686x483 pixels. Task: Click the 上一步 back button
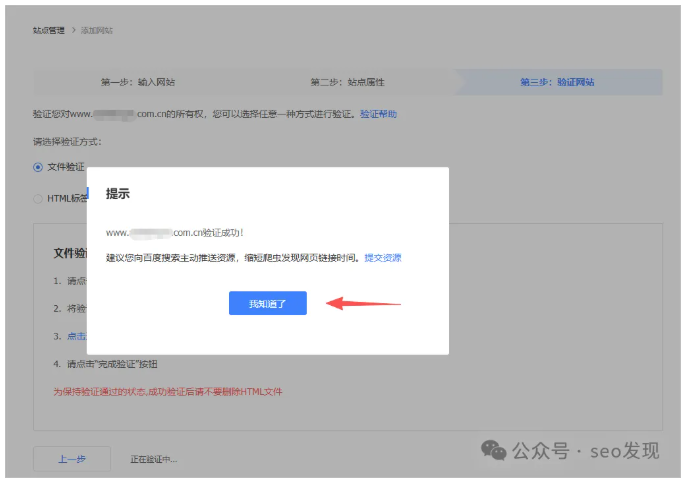pos(72,459)
